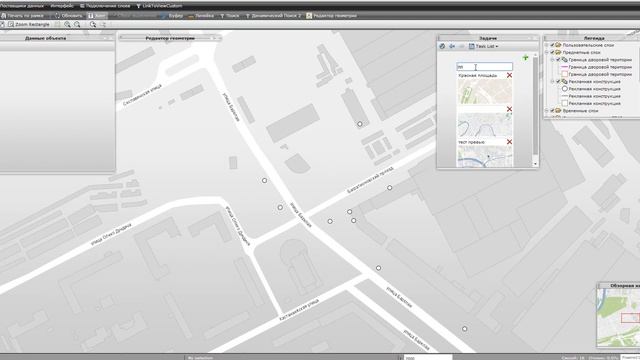Select Предметные слои label in legend
640x360 pixels.
(x=581, y=52)
